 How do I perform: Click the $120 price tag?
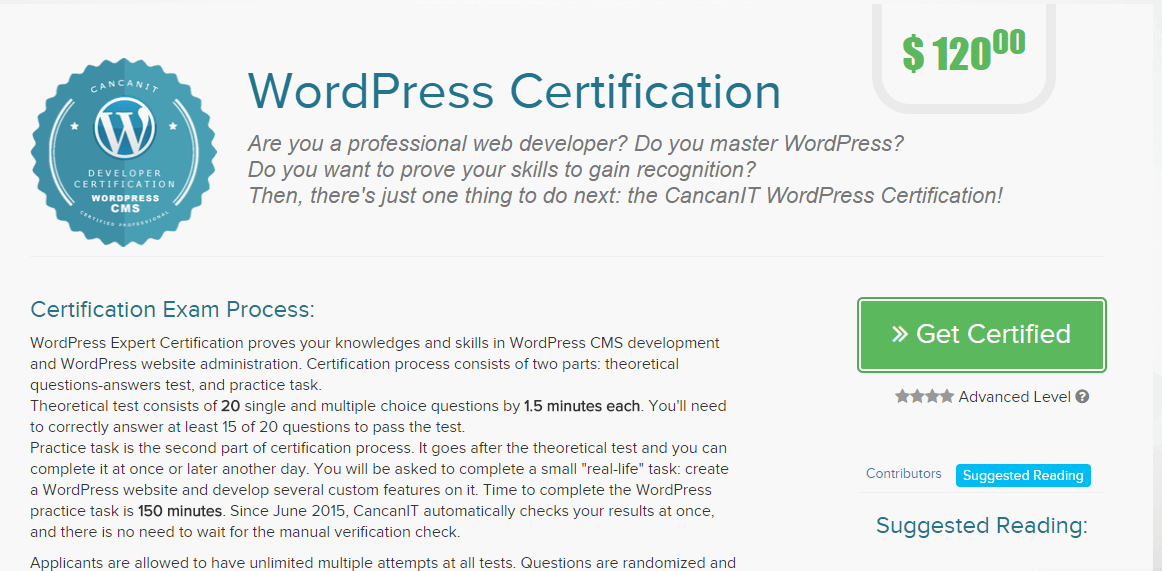pyautogui.click(x=964, y=52)
